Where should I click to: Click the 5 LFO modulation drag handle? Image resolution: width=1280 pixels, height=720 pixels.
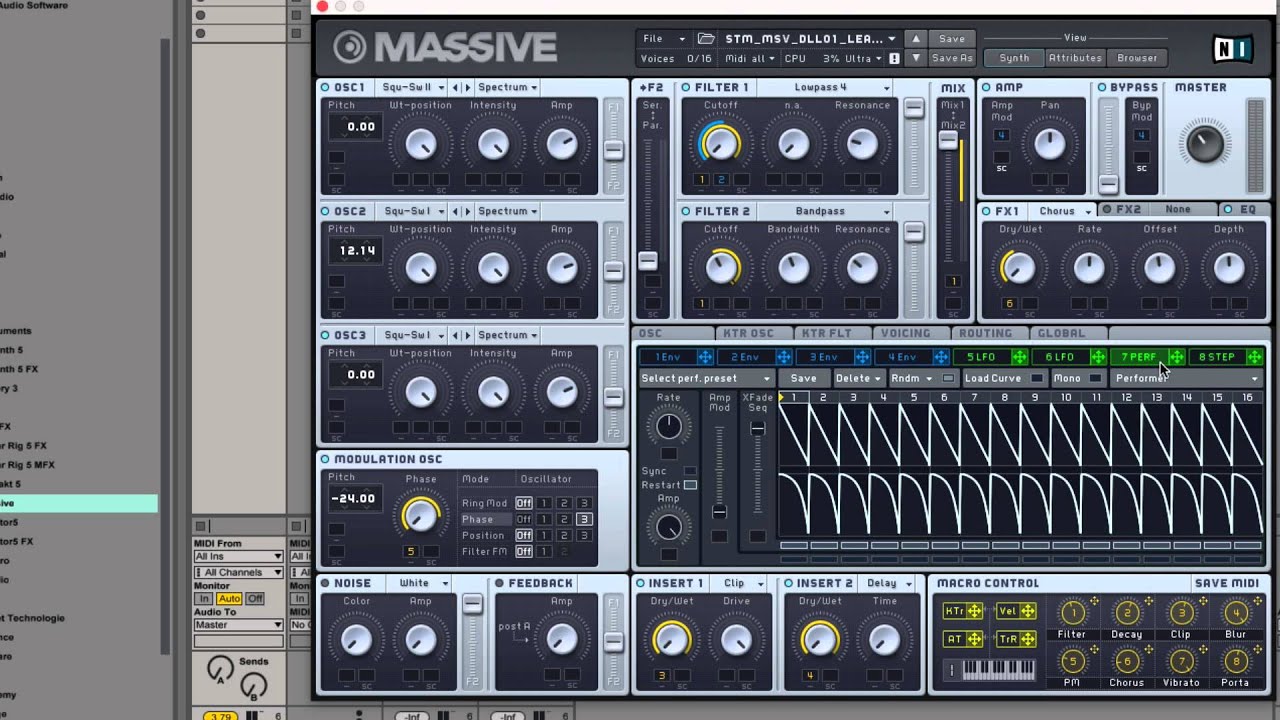(1019, 357)
